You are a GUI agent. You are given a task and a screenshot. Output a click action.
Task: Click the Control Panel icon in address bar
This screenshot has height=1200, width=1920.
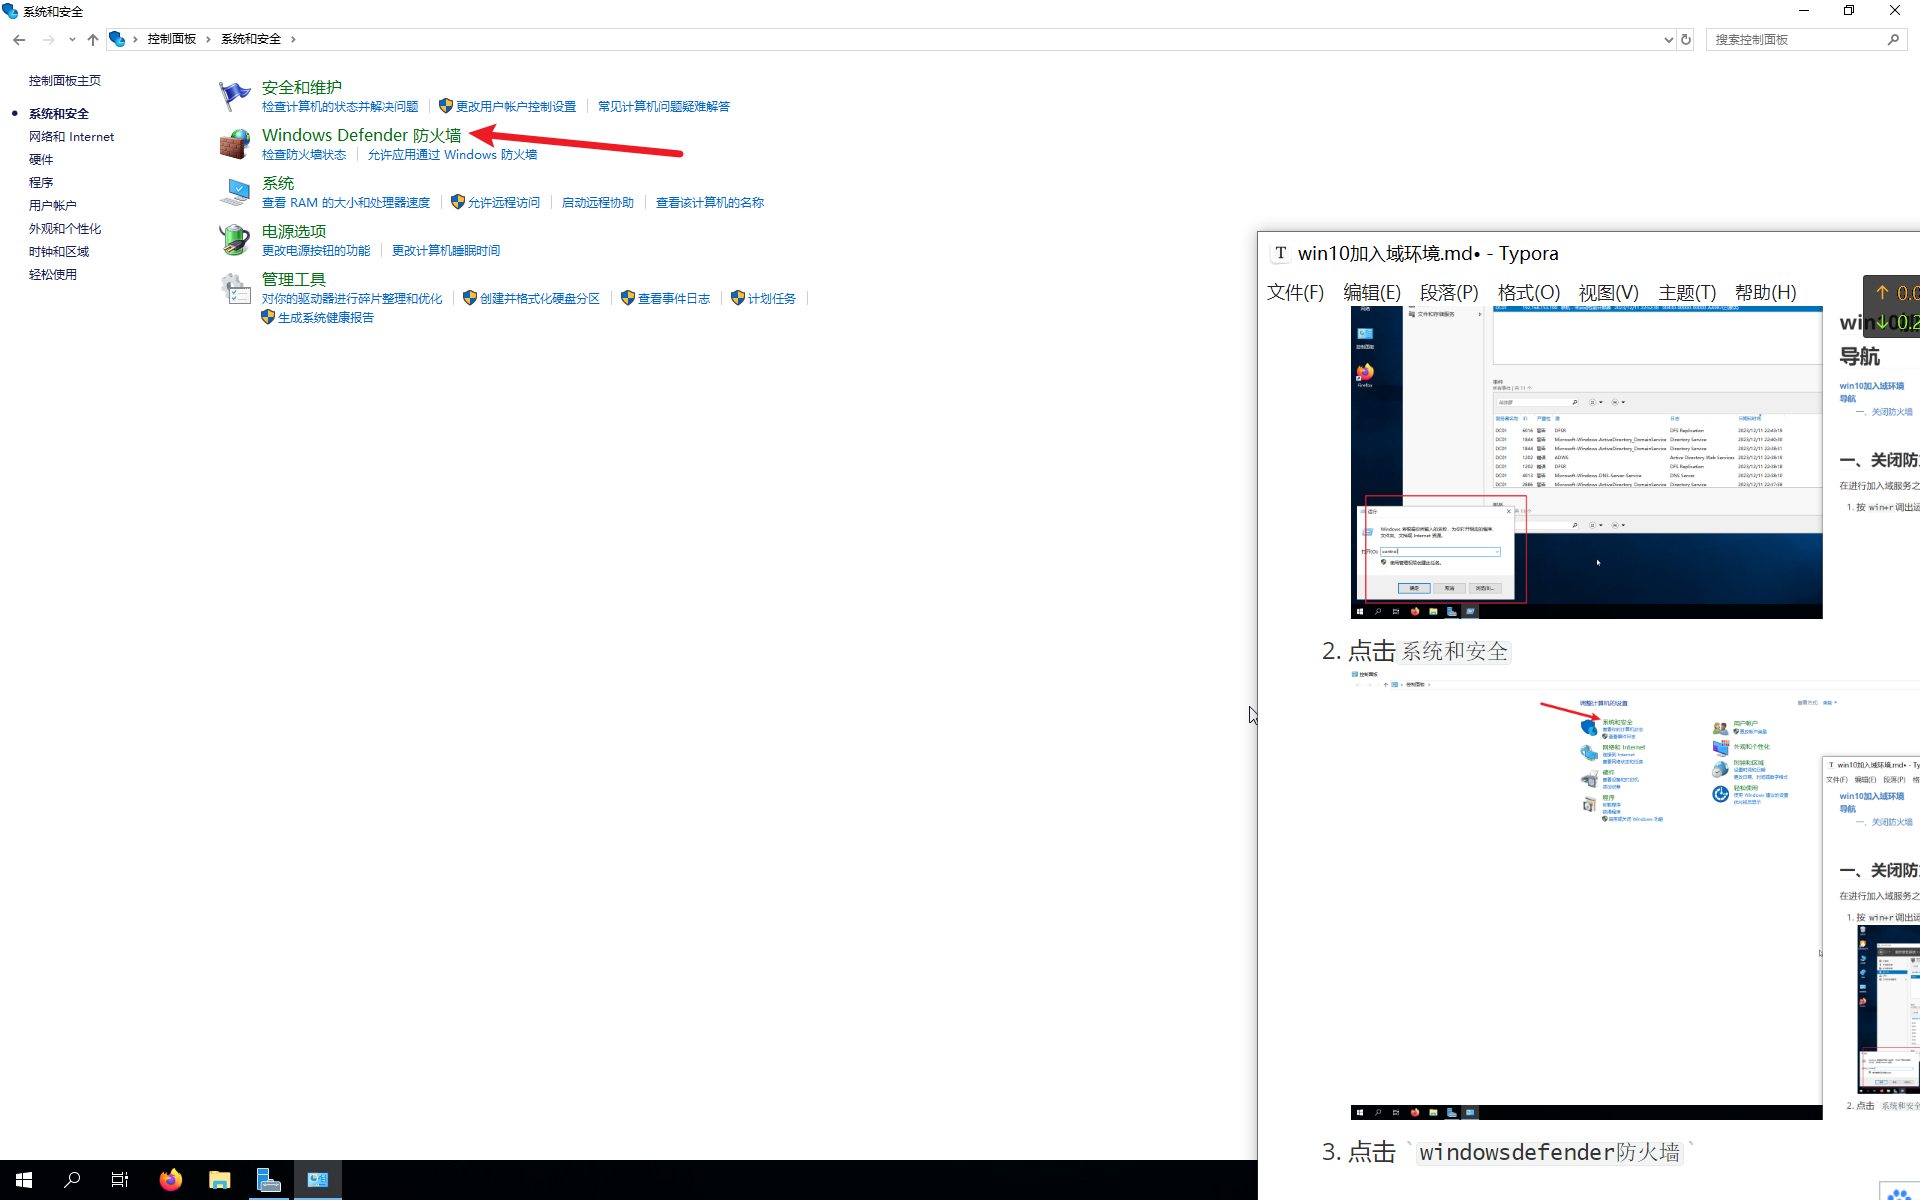point(117,39)
